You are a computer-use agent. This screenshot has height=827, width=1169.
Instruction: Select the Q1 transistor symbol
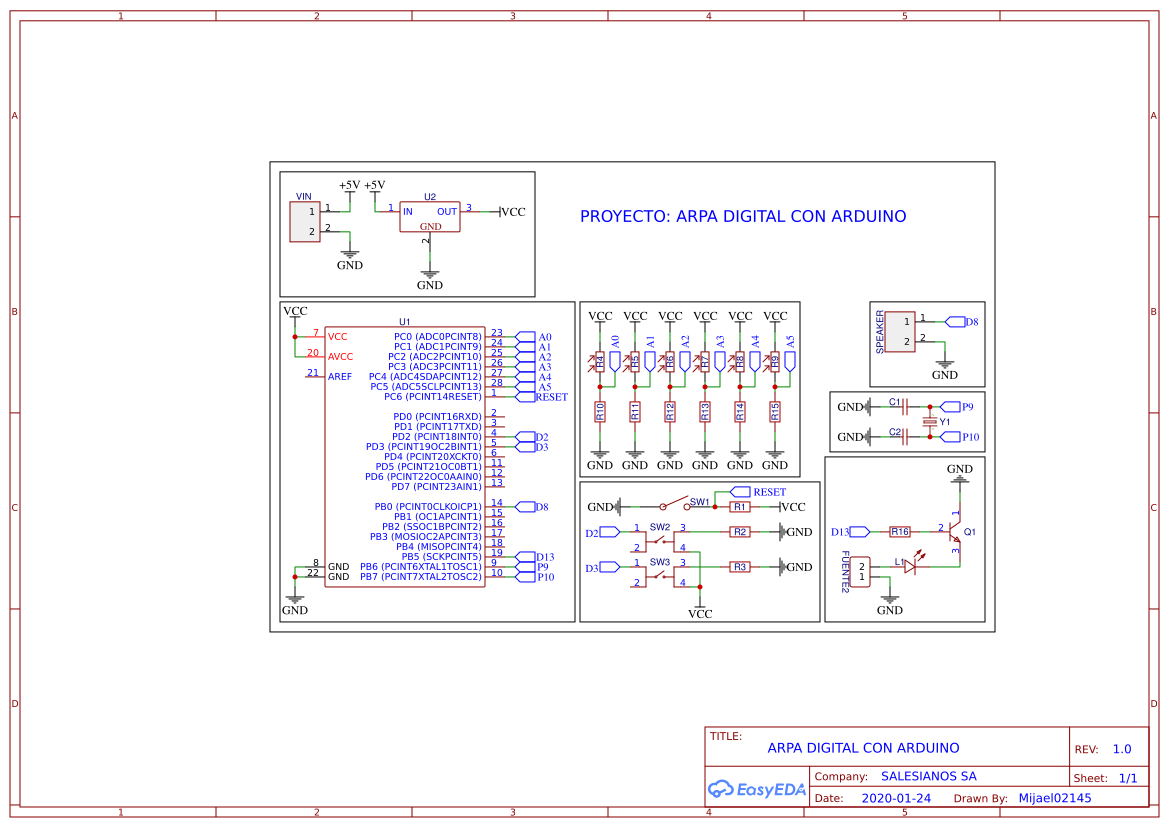click(954, 531)
